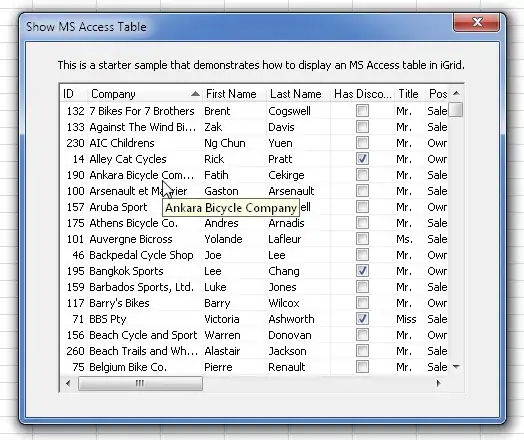Select the Alley Cat Cycles cell
This screenshot has height=440, width=524.
tap(145, 159)
